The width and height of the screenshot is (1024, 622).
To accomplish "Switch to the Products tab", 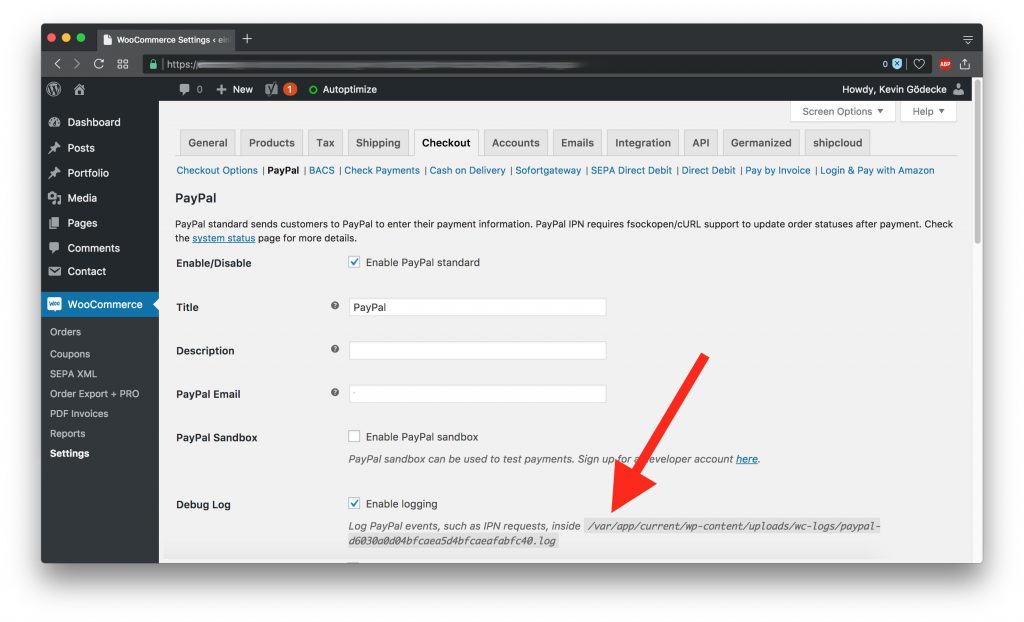I will (x=272, y=143).
